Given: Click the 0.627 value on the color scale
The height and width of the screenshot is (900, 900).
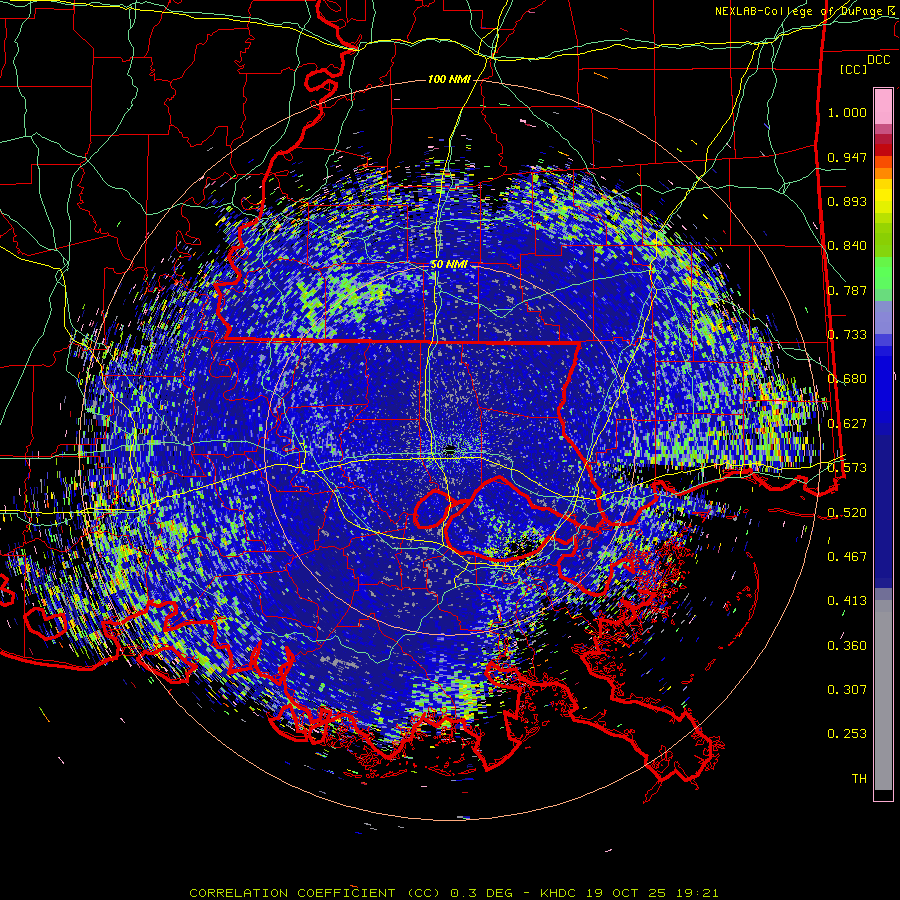Looking at the screenshot, I should [x=847, y=424].
